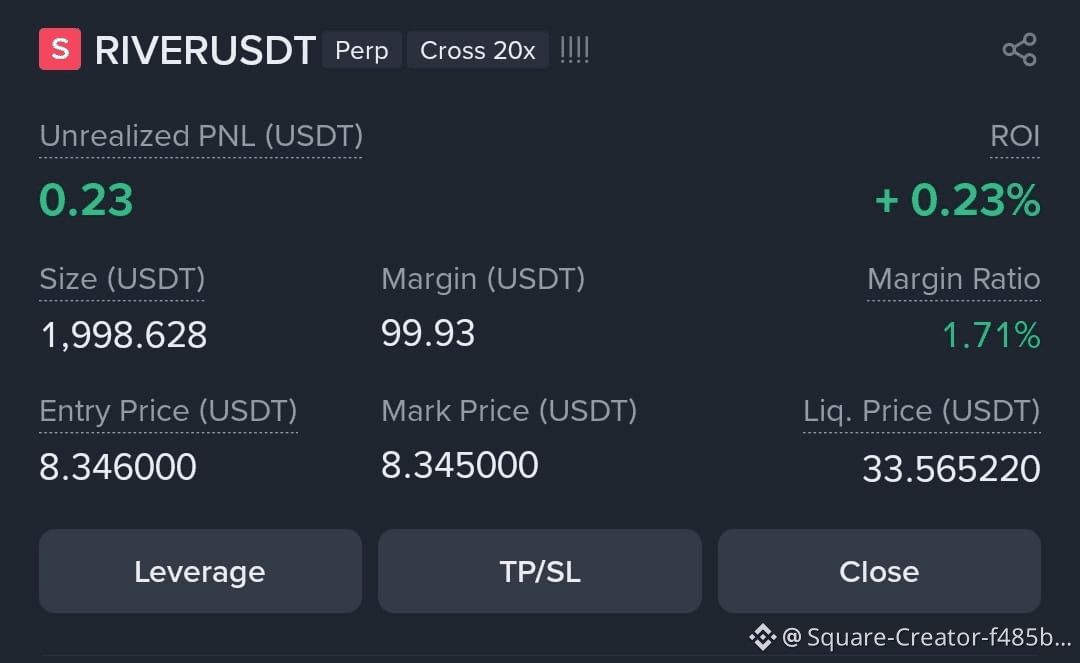
Task: Click the green +0.23% ROI value
Action: 957,200
